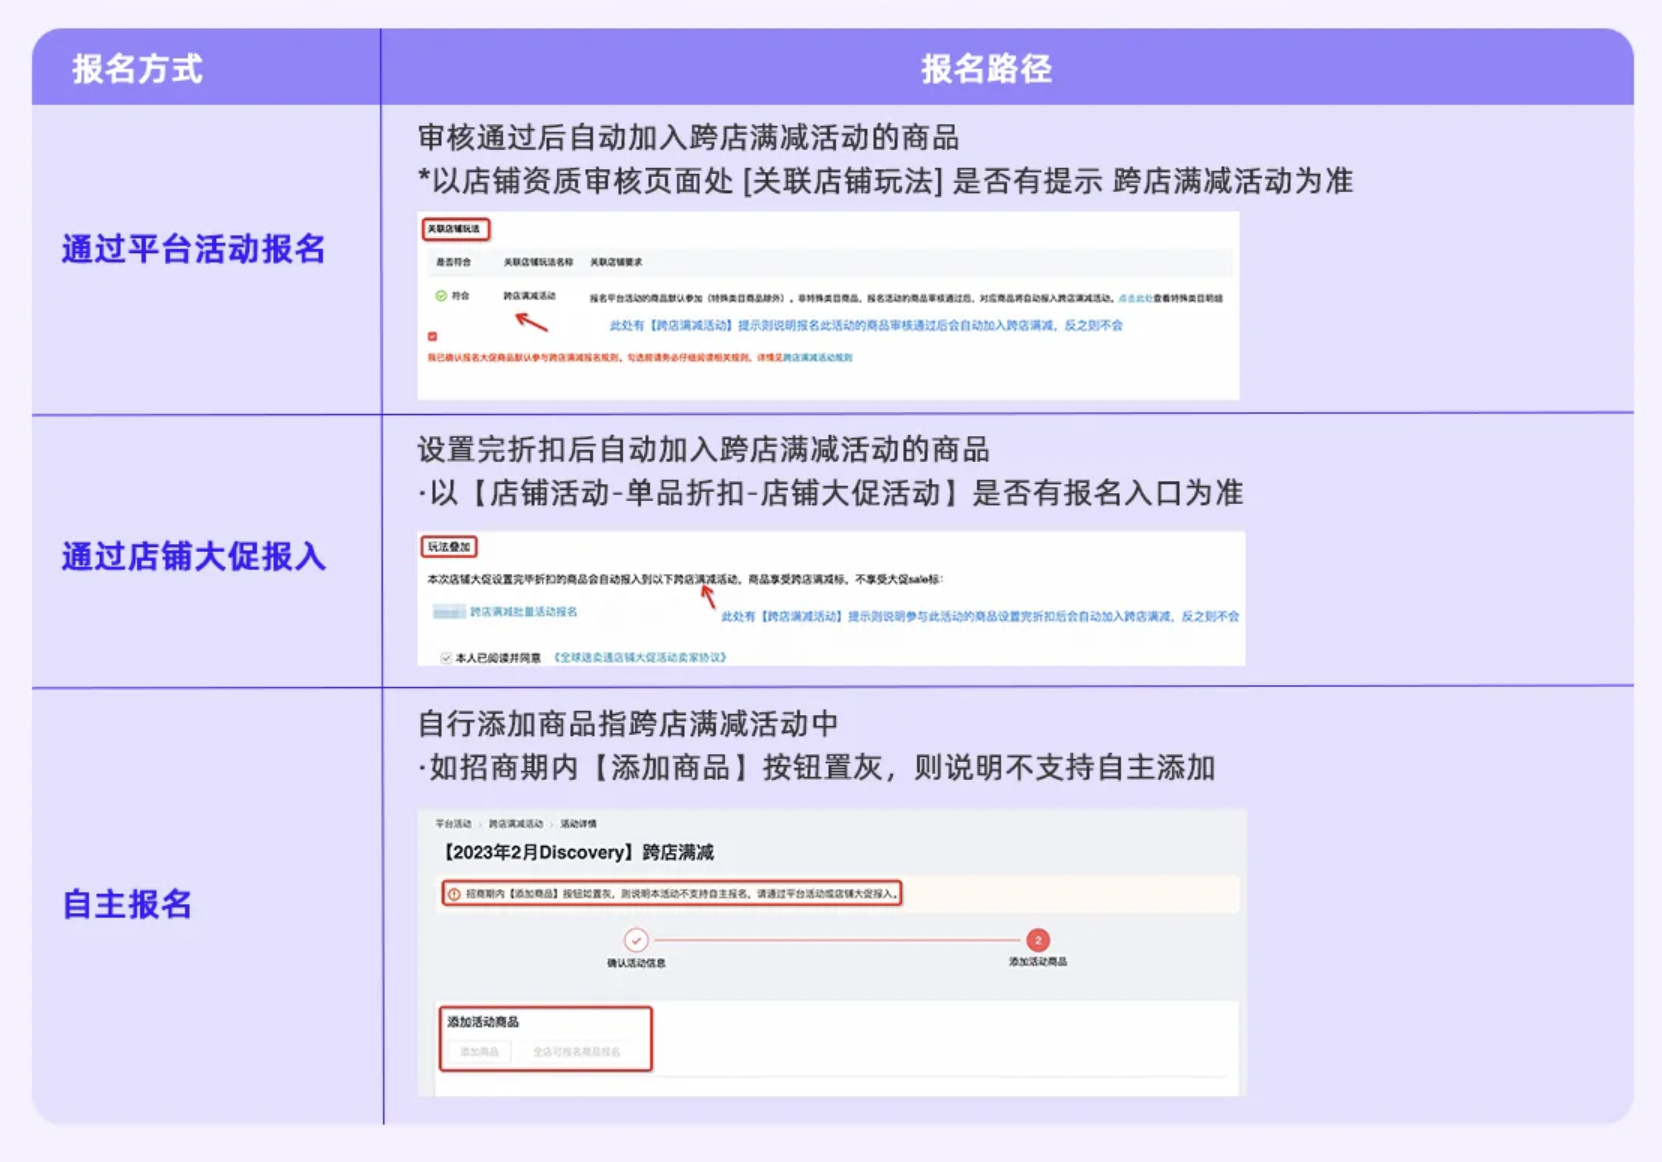Click the 【2023年2月Discovery】跨店满减 title
Screen dimensions: 1662x1162
pos(576,852)
